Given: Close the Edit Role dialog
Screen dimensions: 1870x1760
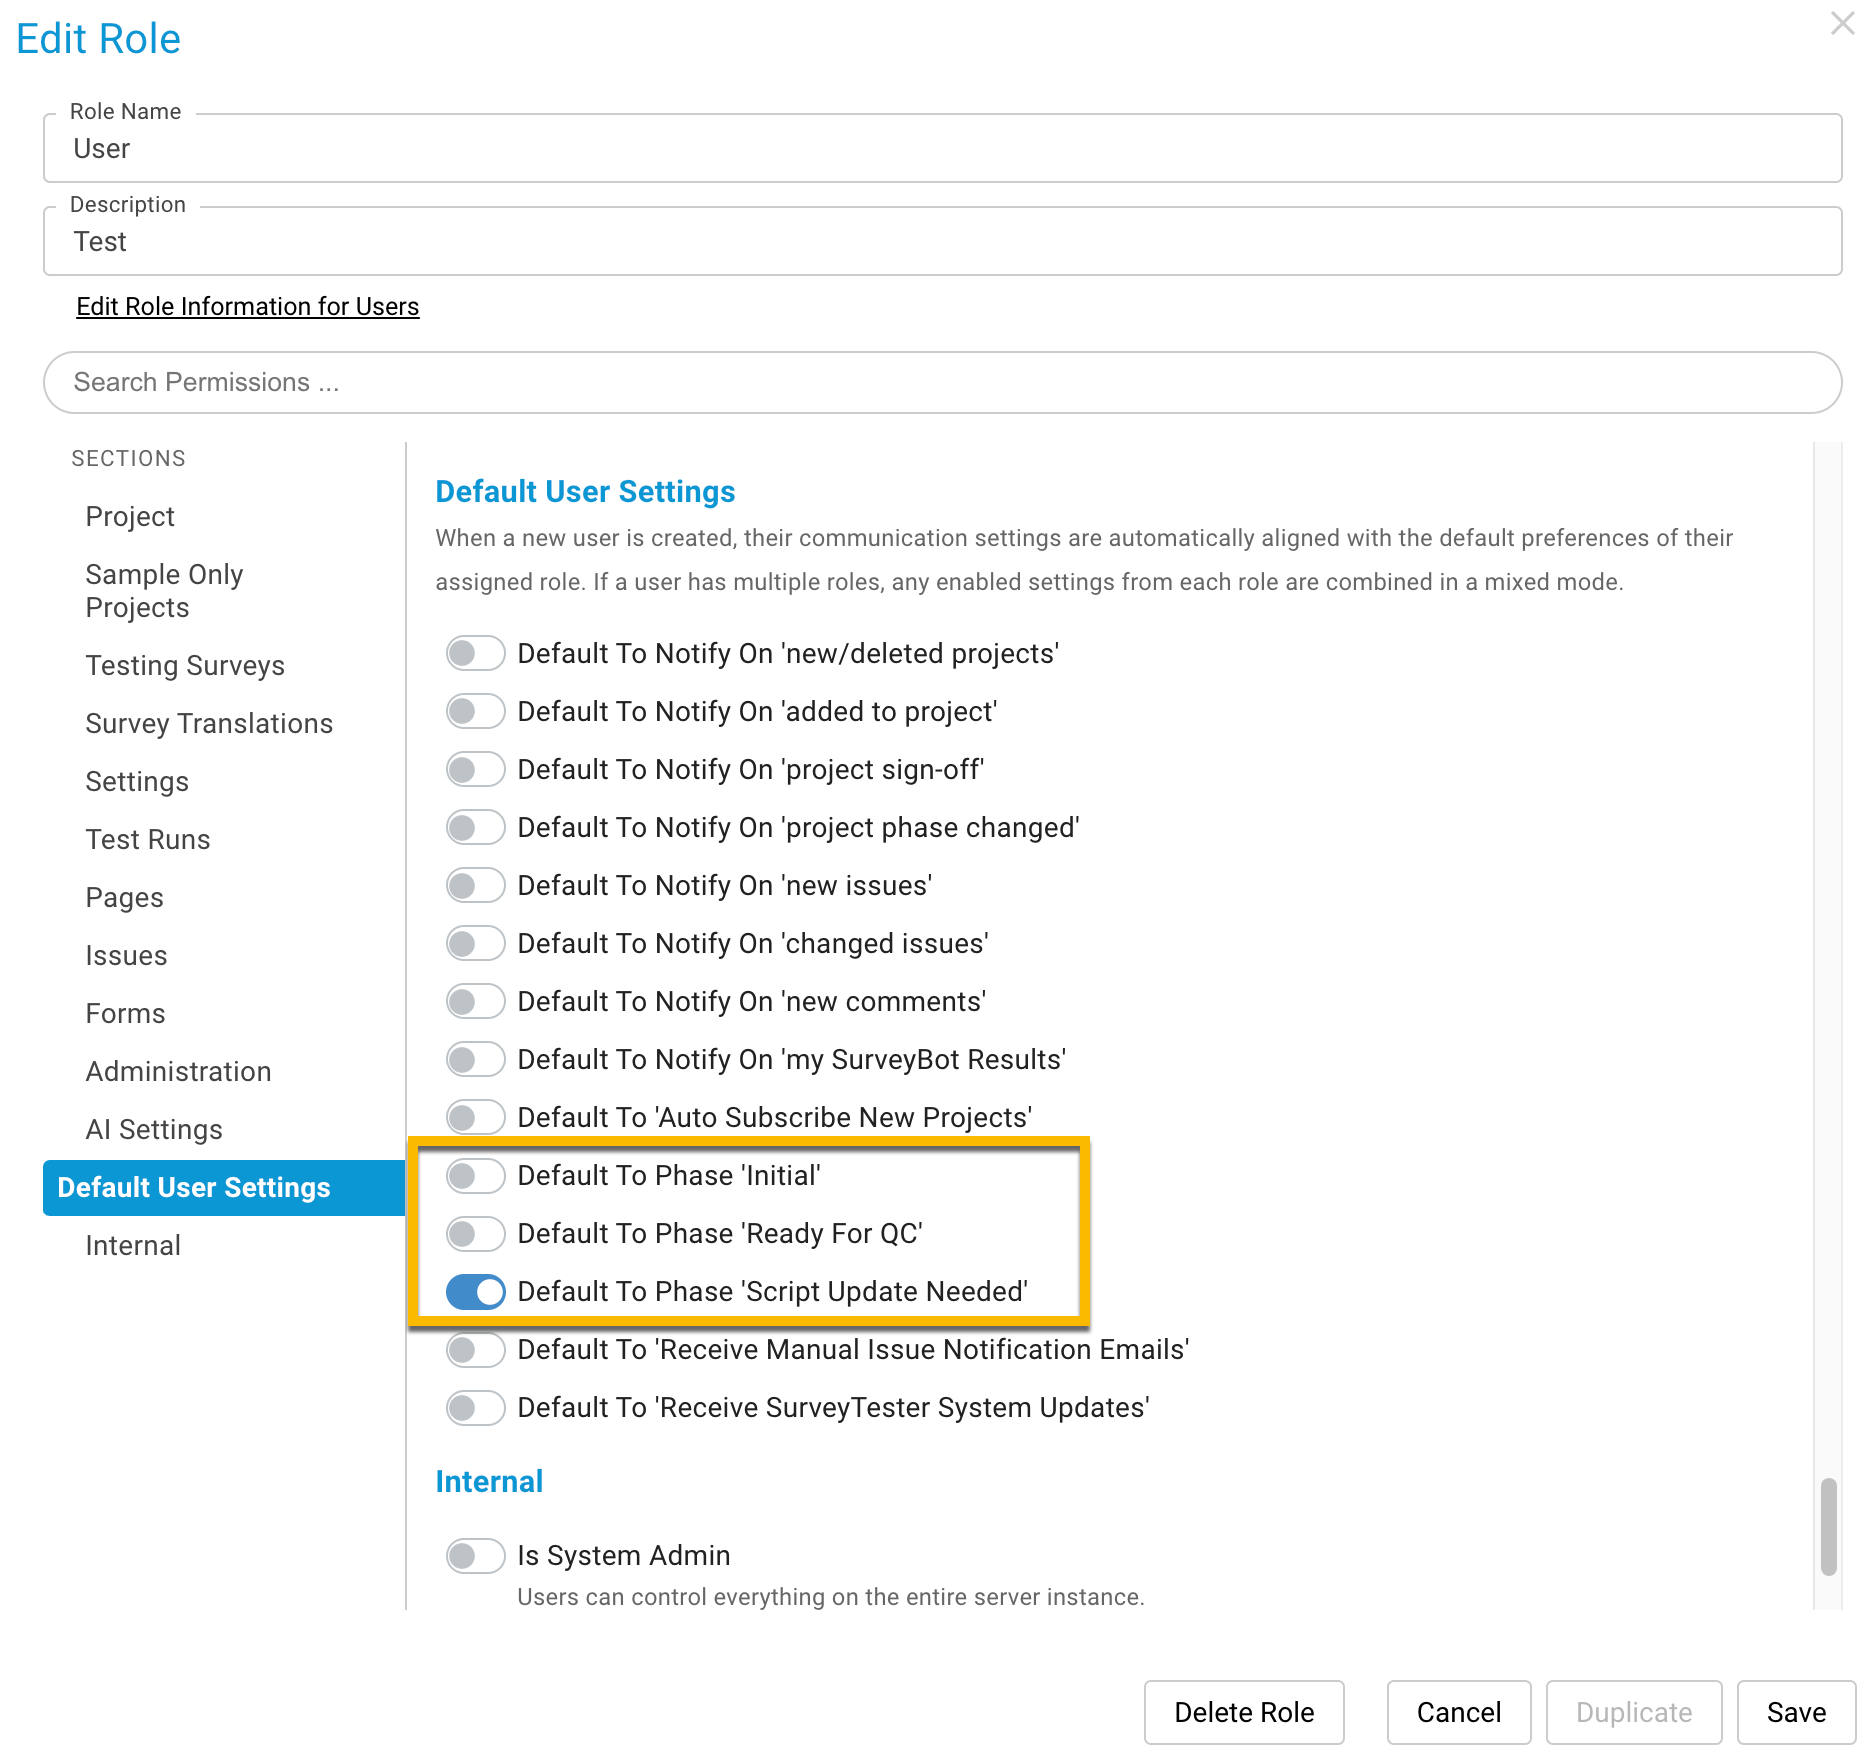Looking at the screenshot, I should point(1842,23).
